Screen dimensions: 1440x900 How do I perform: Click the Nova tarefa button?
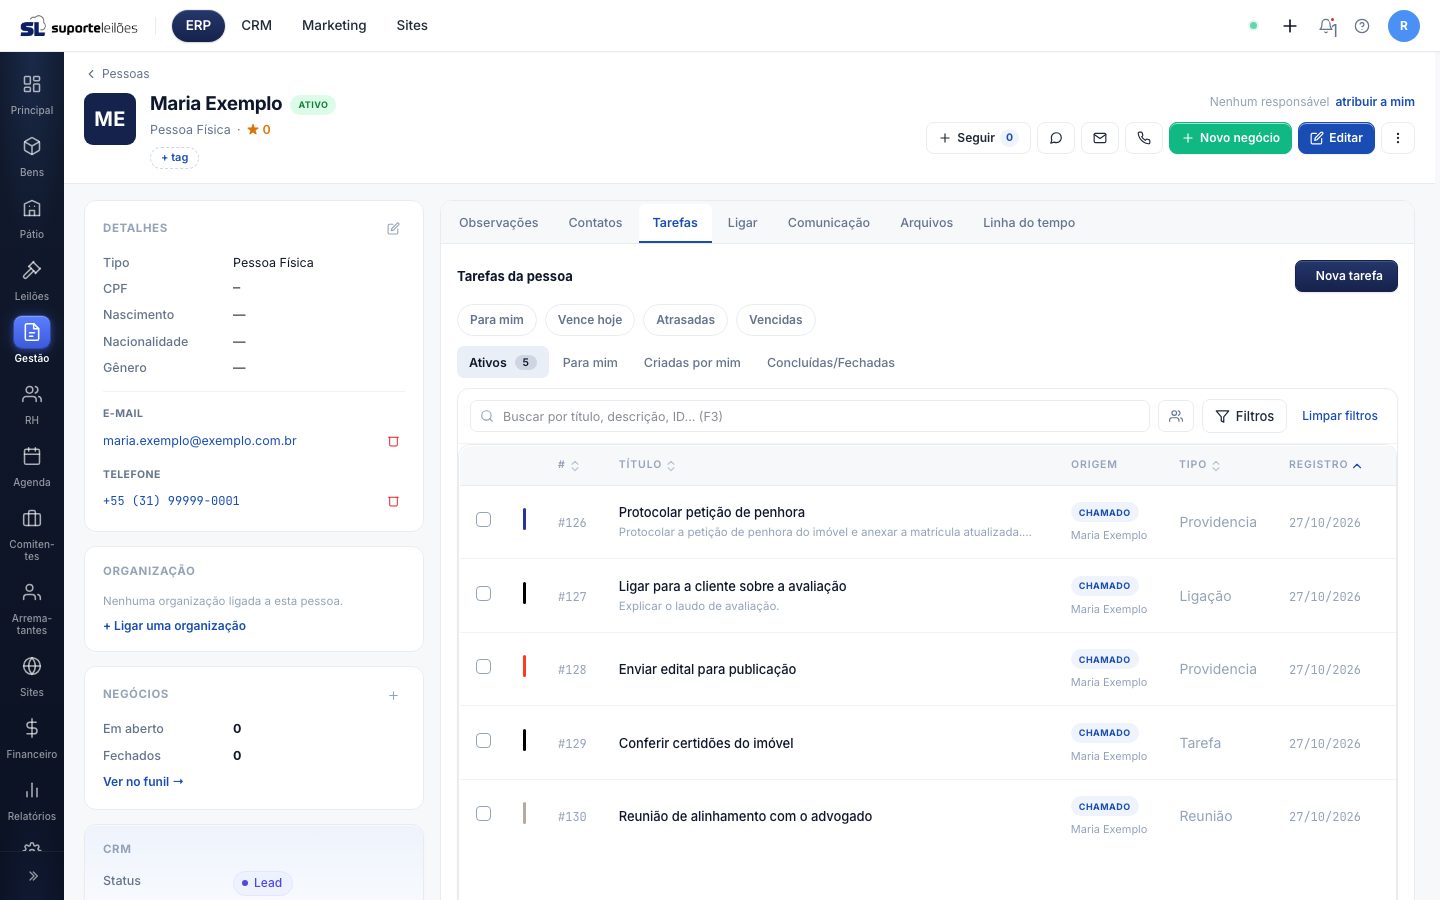[1346, 276]
